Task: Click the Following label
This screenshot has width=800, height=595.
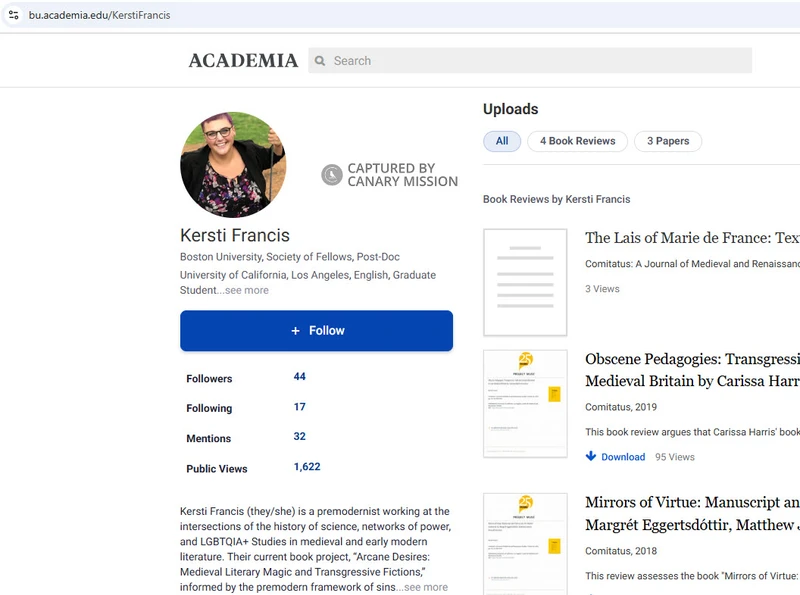Action: [x=209, y=408]
